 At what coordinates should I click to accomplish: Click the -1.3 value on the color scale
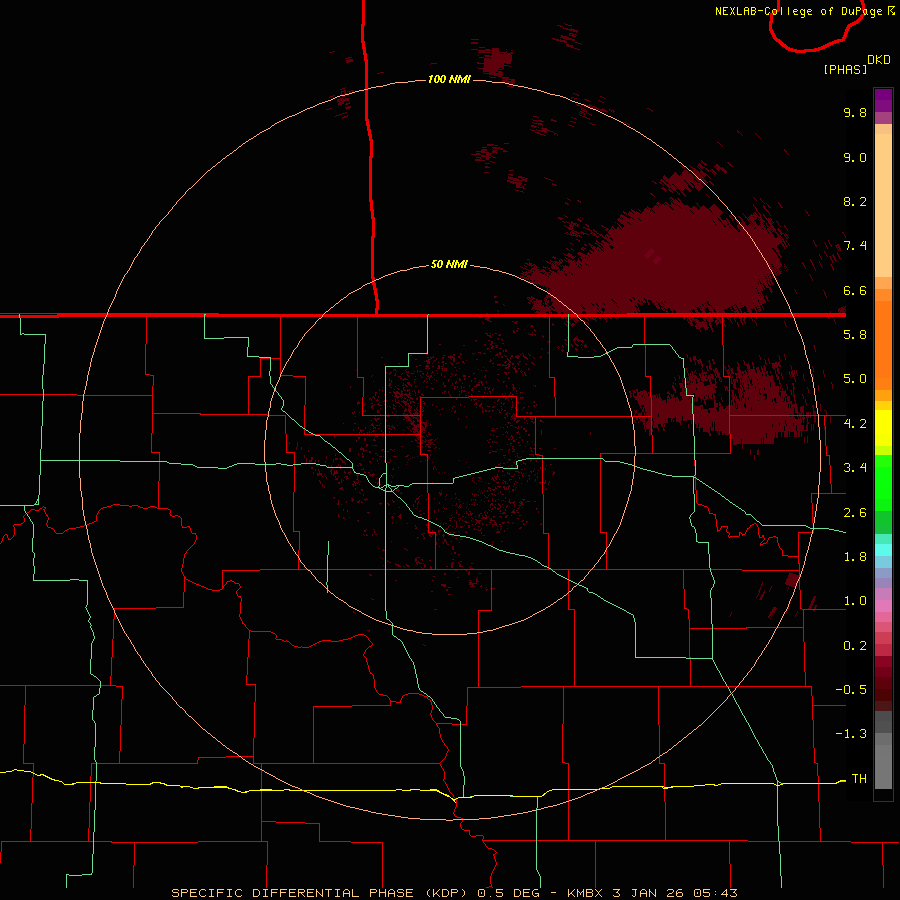851,734
